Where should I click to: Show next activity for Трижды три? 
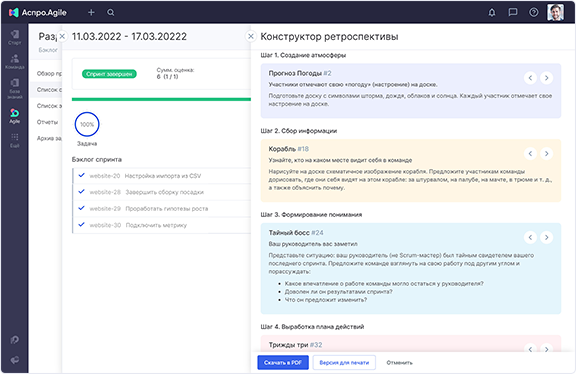[547, 348]
